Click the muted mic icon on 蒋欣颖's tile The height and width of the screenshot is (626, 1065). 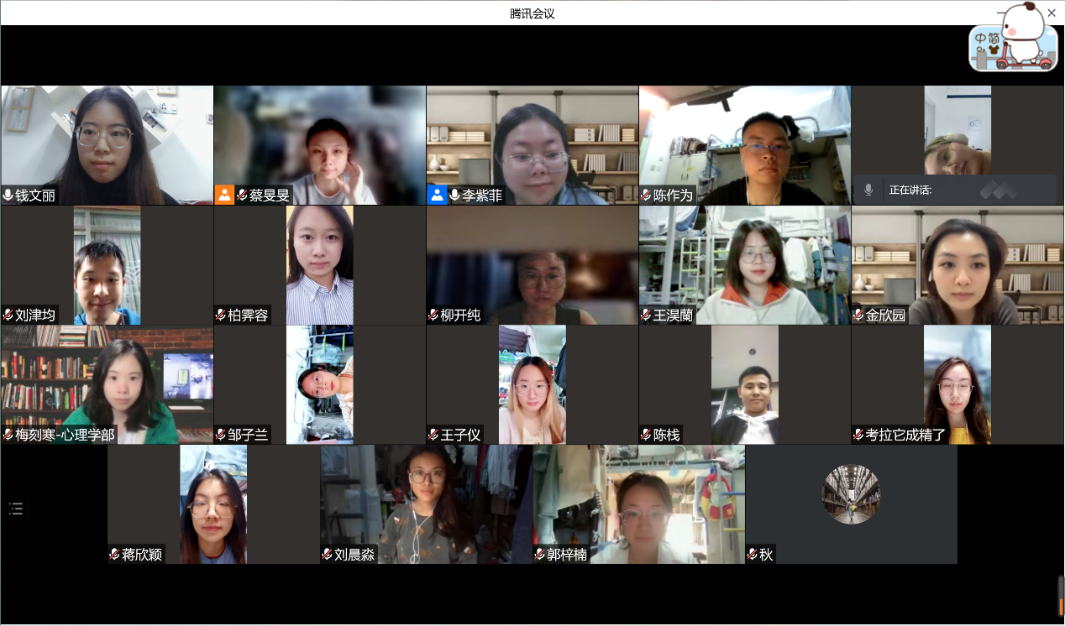115,554
